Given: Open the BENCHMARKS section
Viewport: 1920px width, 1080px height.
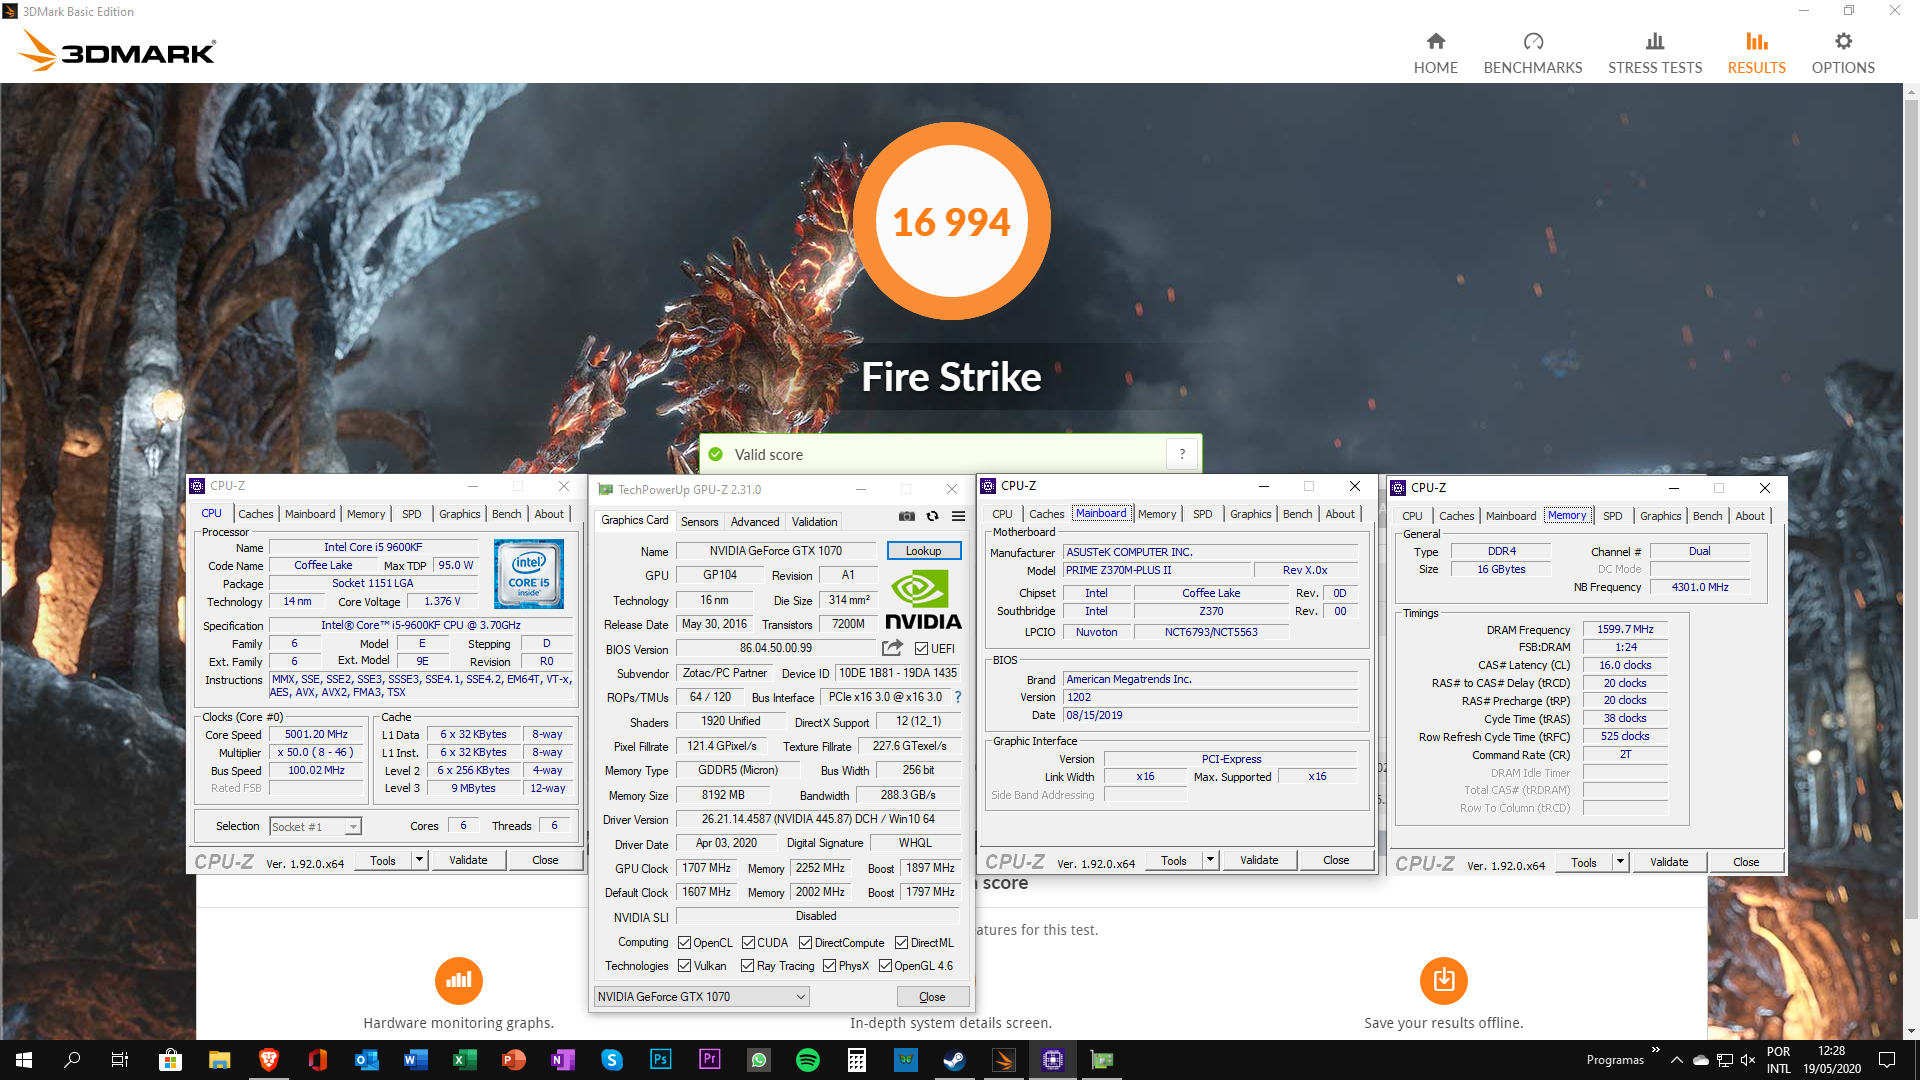Looking at the screenshot, I should click(x=1533, y=53).
